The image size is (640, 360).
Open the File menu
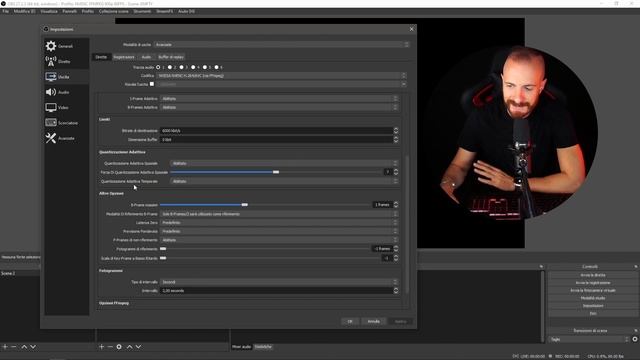(5, 11)
